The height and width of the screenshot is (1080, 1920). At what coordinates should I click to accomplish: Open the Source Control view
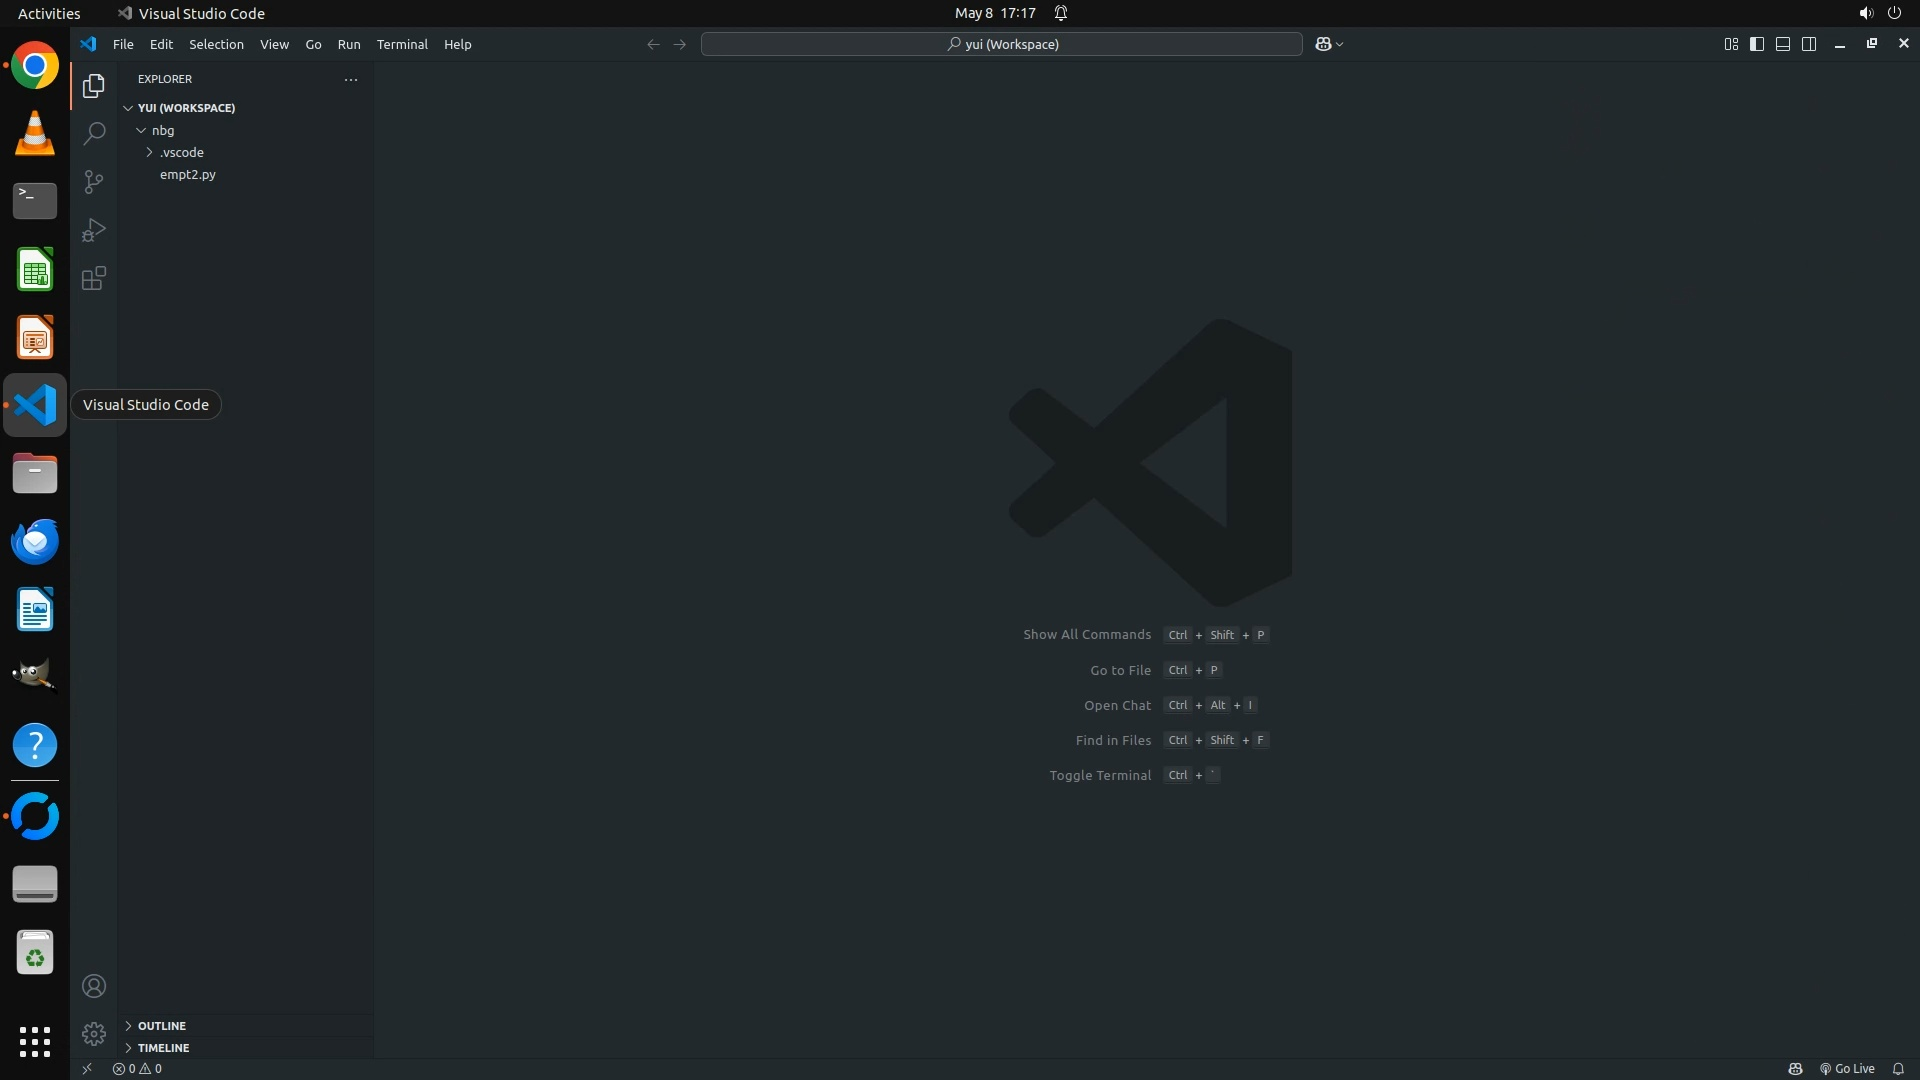pyautogui.click(x=94, y=181)
